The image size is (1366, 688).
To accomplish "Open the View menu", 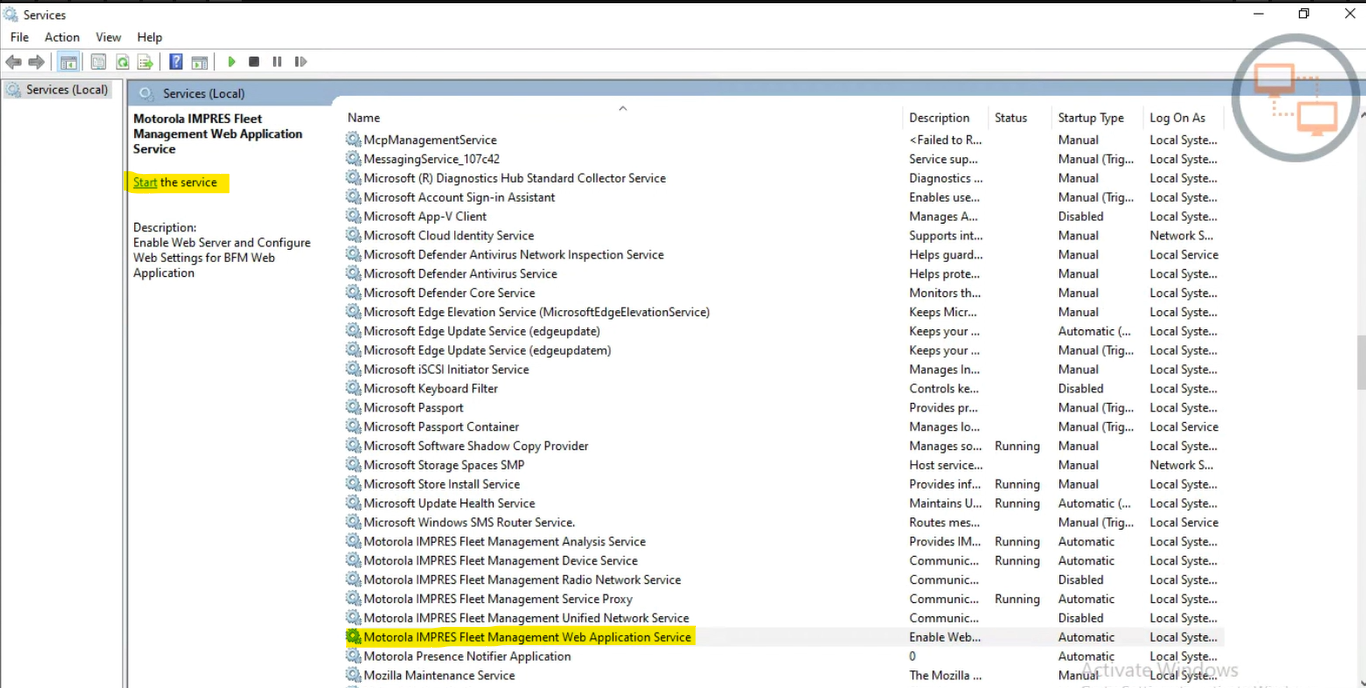I will point(108,37).
